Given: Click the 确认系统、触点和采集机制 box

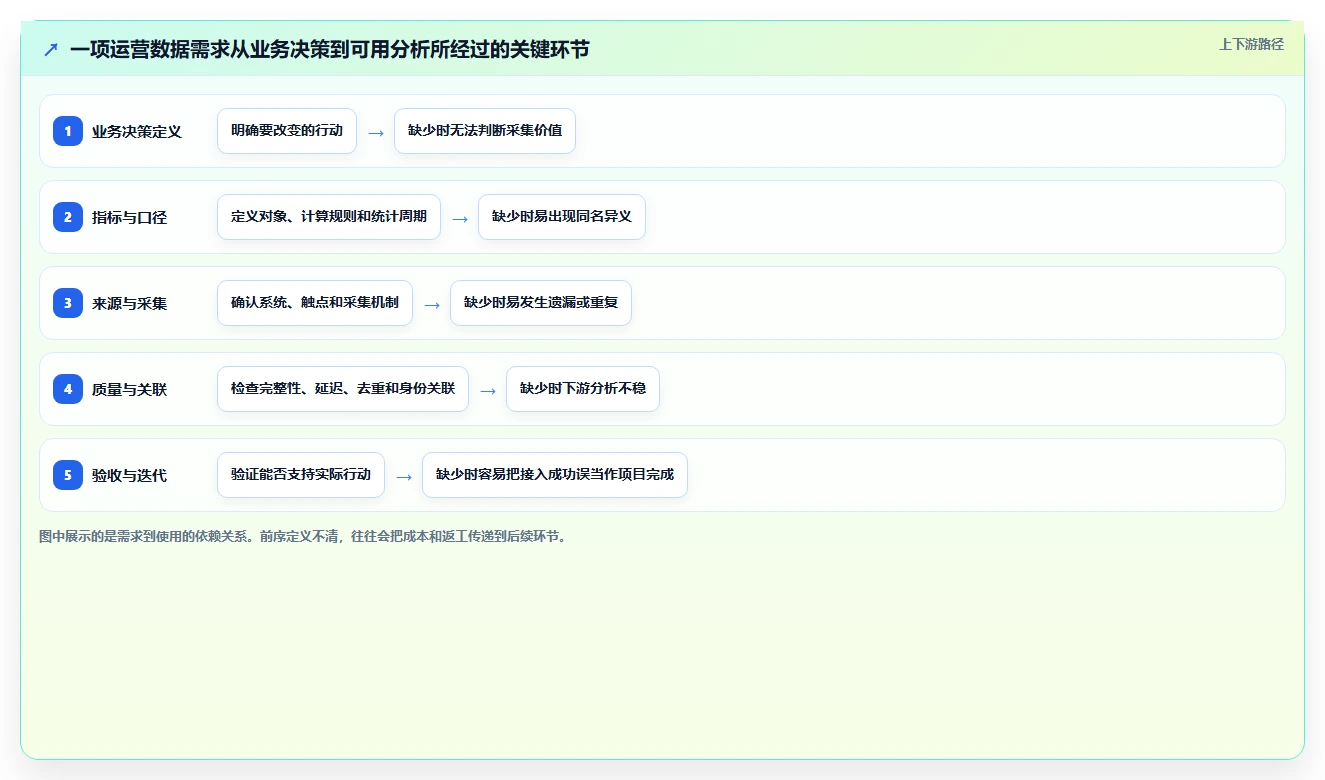Looking at the screenshot, I should 315,303.
